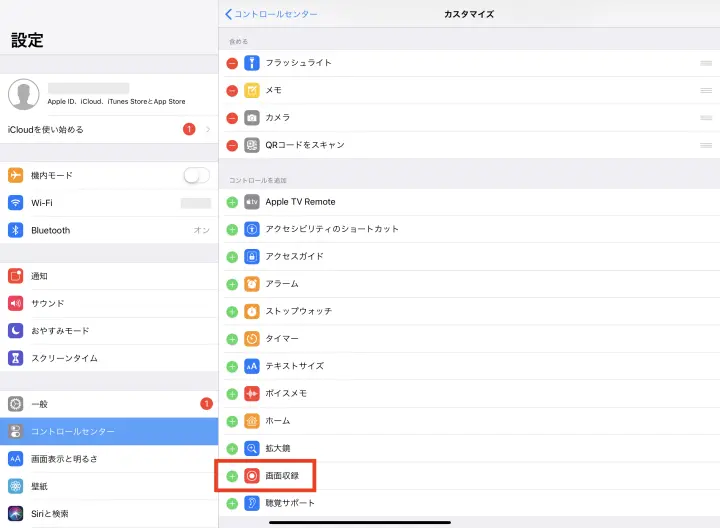Remove Flashlight with its red minus button
Viewport: 720px width, 528px height.
[x=232, y=63]
